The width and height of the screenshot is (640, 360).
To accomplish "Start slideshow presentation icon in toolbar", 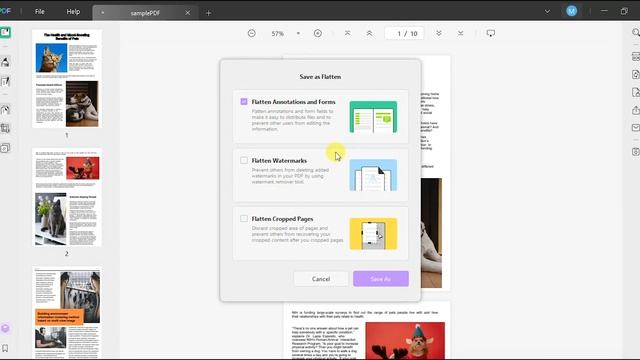I will pos(491,33).
